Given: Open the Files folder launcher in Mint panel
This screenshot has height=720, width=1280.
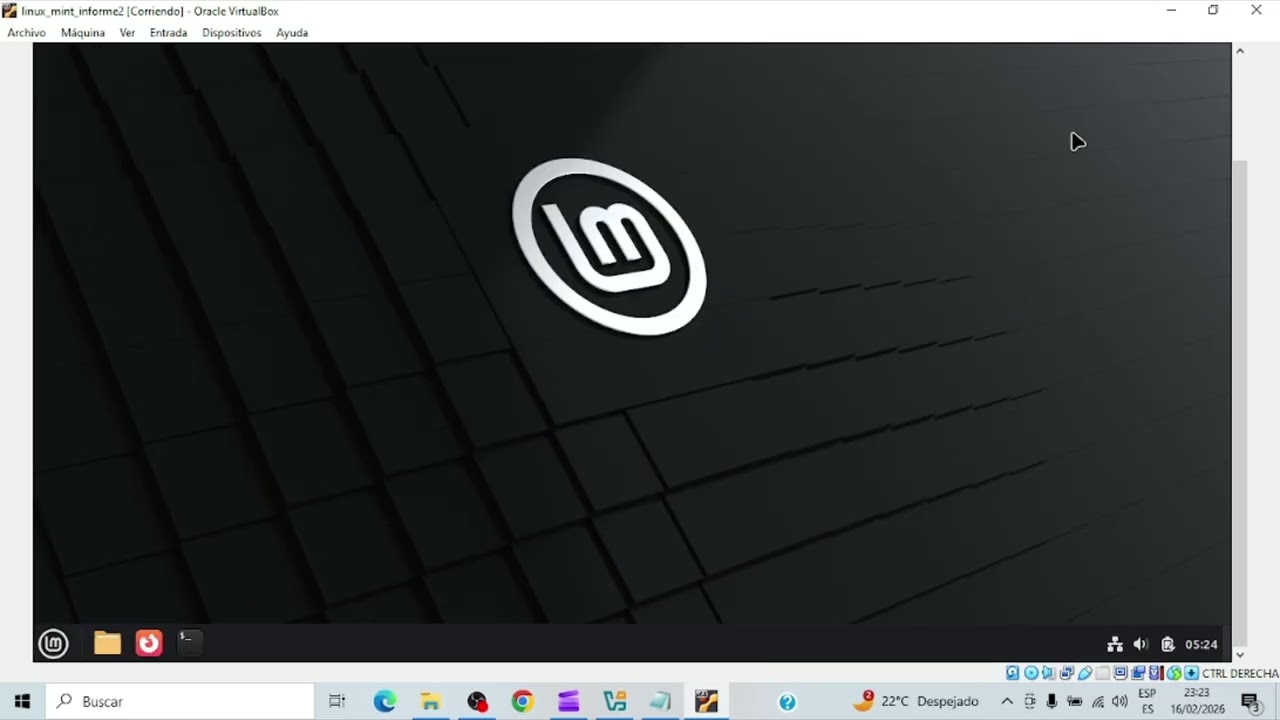Looking at the screenshot, I should 107,643.
